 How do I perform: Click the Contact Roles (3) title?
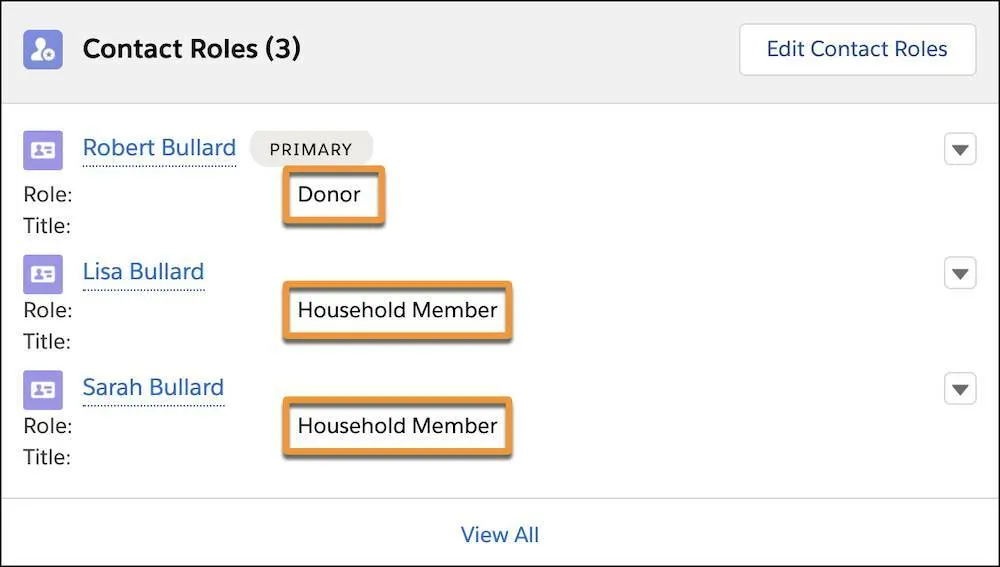coord(191,49)
